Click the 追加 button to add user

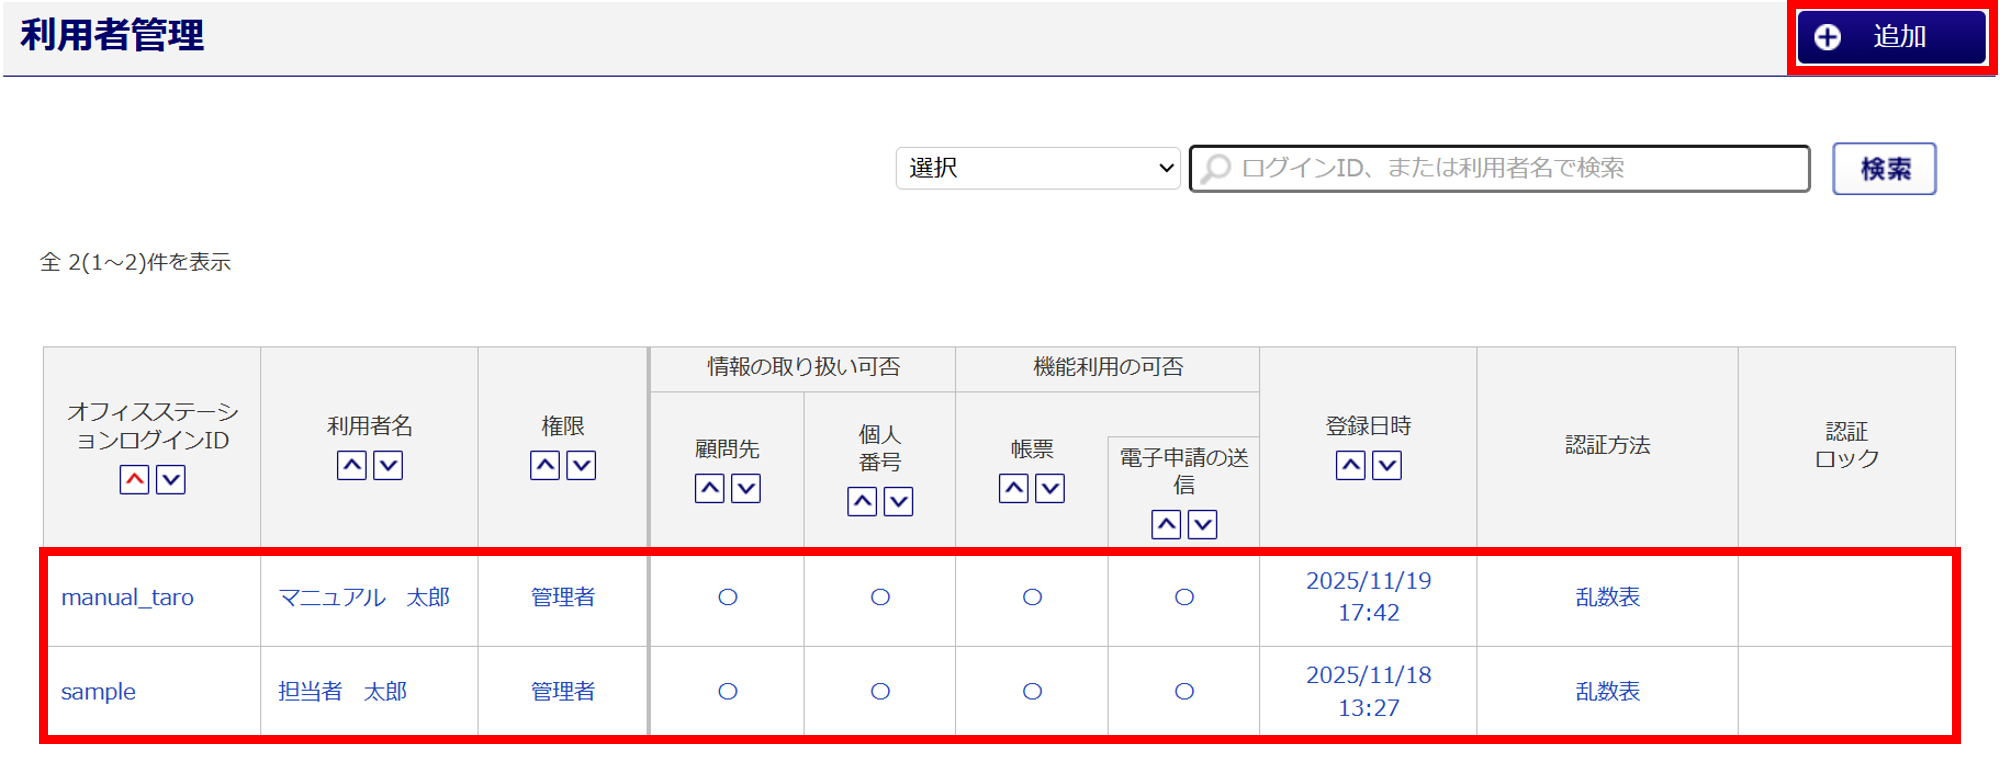[1891, 37]
